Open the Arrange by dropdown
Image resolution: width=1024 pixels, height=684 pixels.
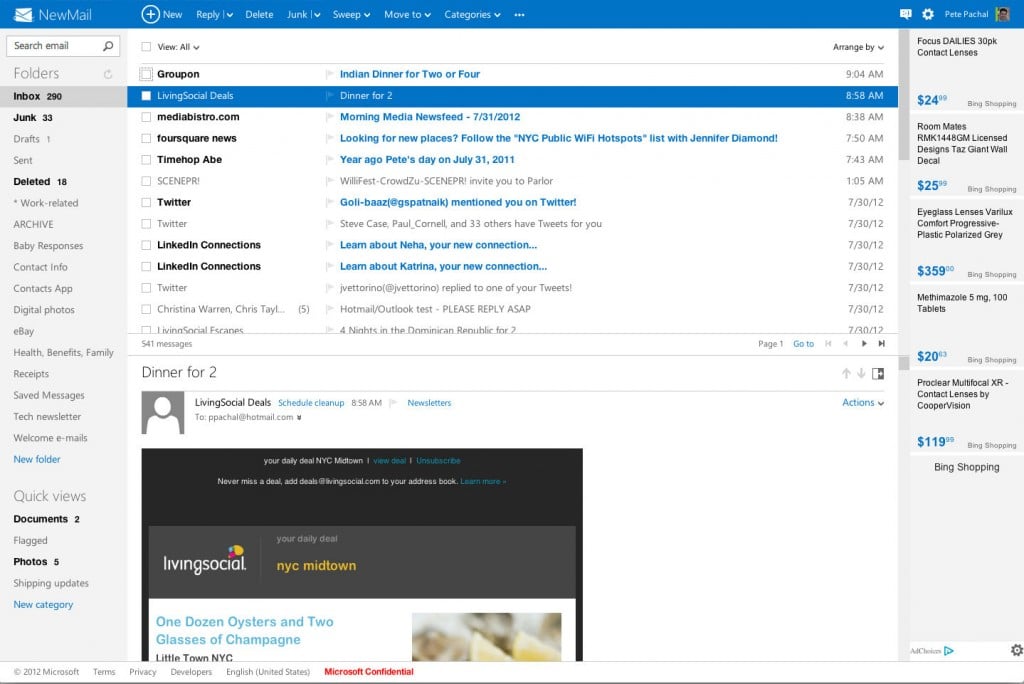point(858,47)
